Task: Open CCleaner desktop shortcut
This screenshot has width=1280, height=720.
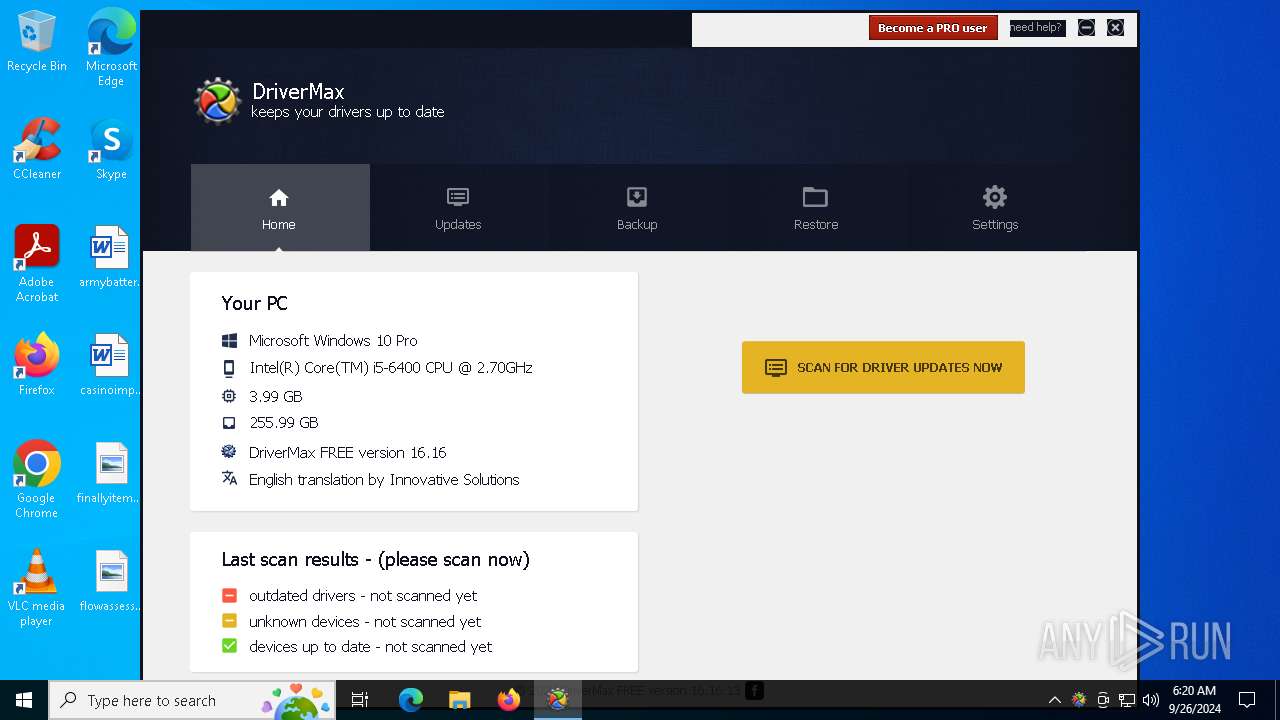Action: coord(37,149)
